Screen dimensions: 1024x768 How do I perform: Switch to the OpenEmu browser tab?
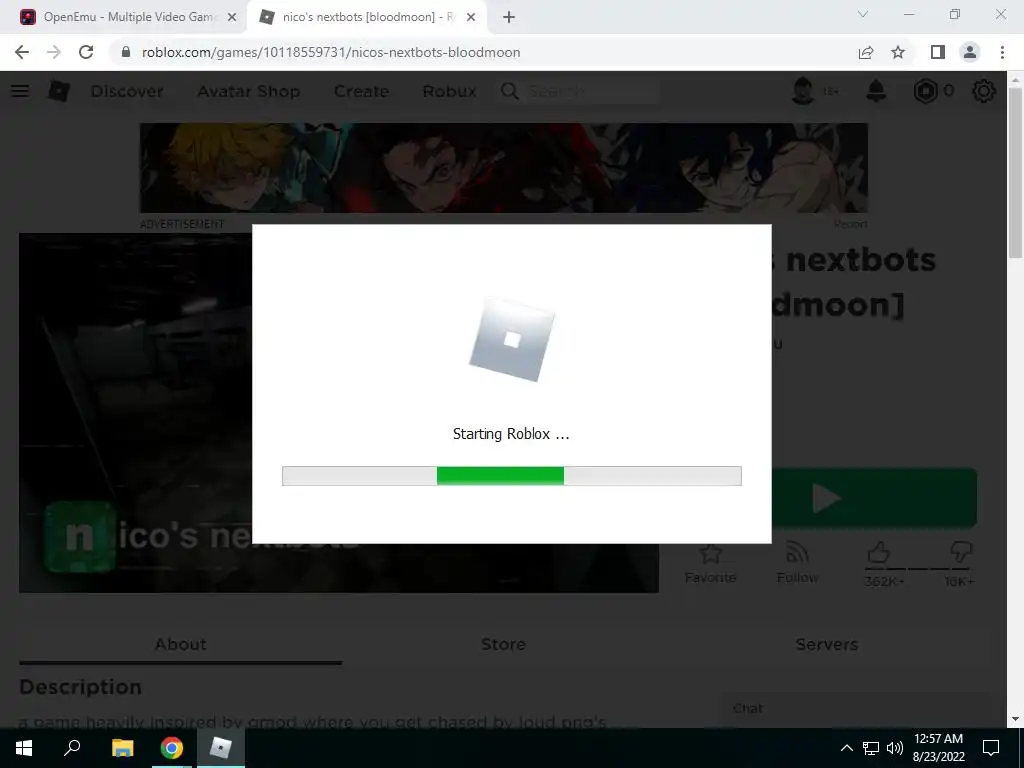tap(128, 17)
